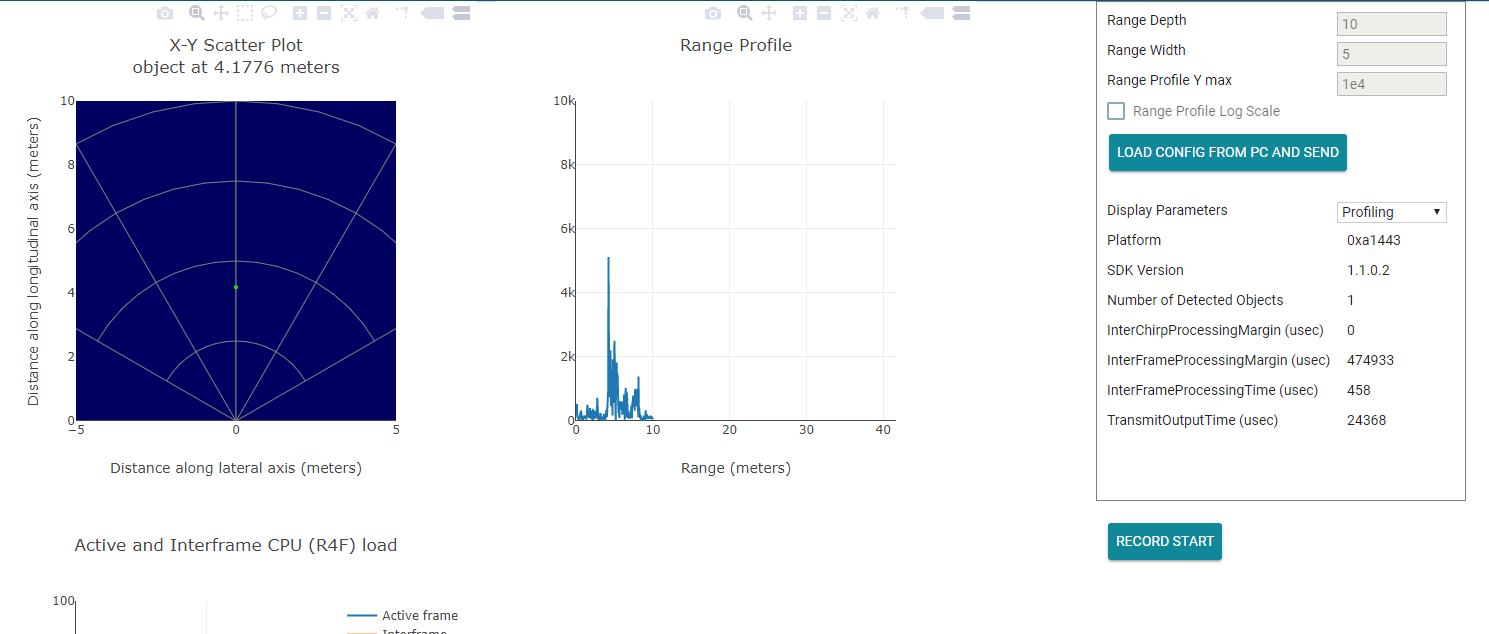Focus the Range Depth input field
The image size is (1489, 634).
pos(1392,24)
